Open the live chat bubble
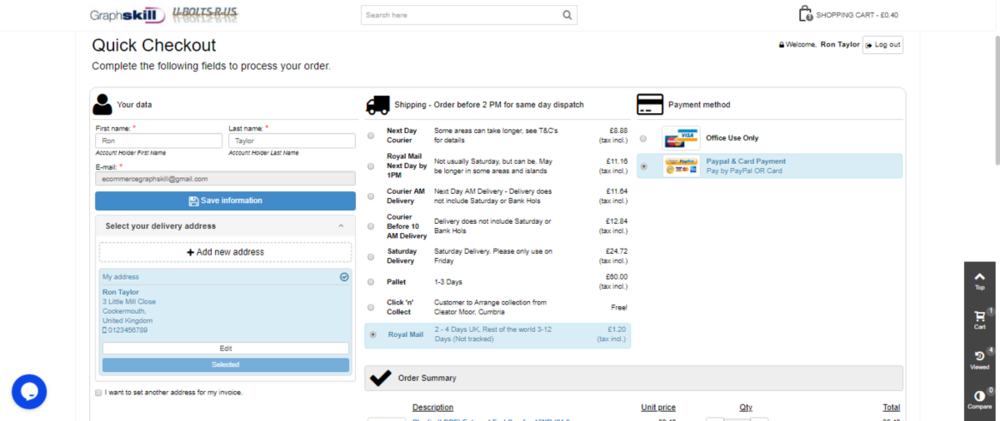 (29, 391)
